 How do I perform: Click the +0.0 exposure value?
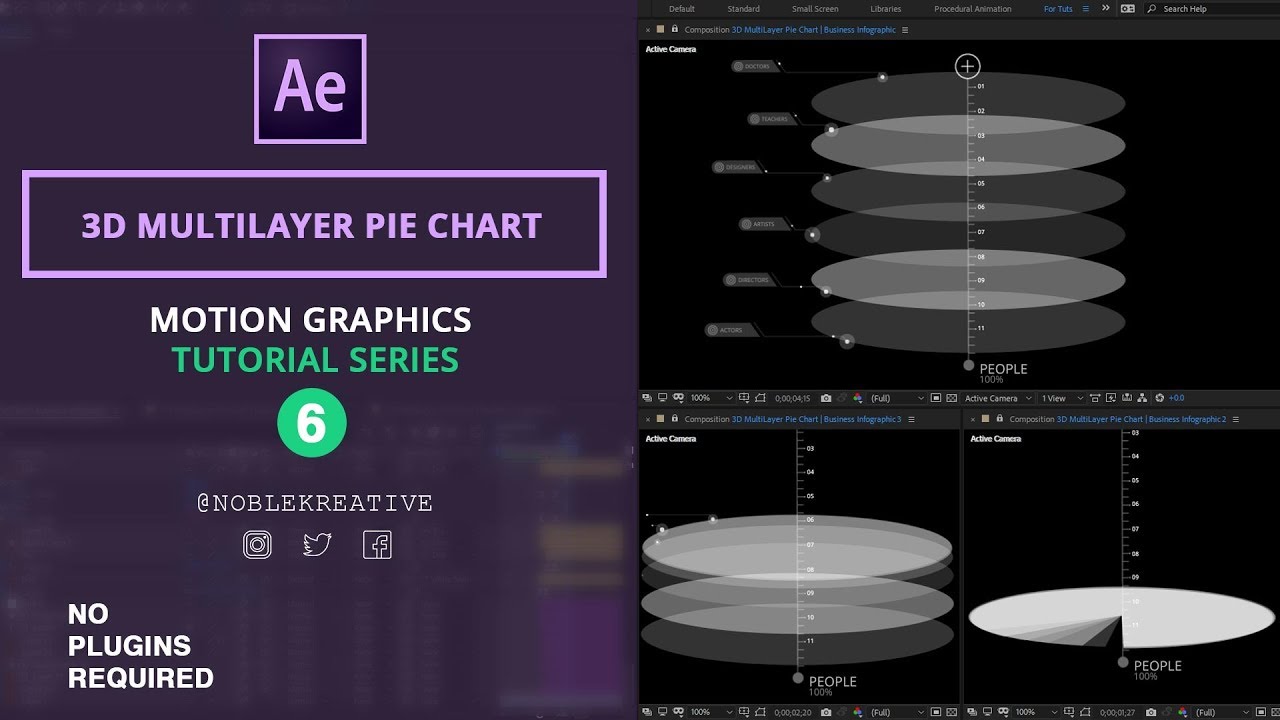pyautogui.click(x=1176, y=398)
